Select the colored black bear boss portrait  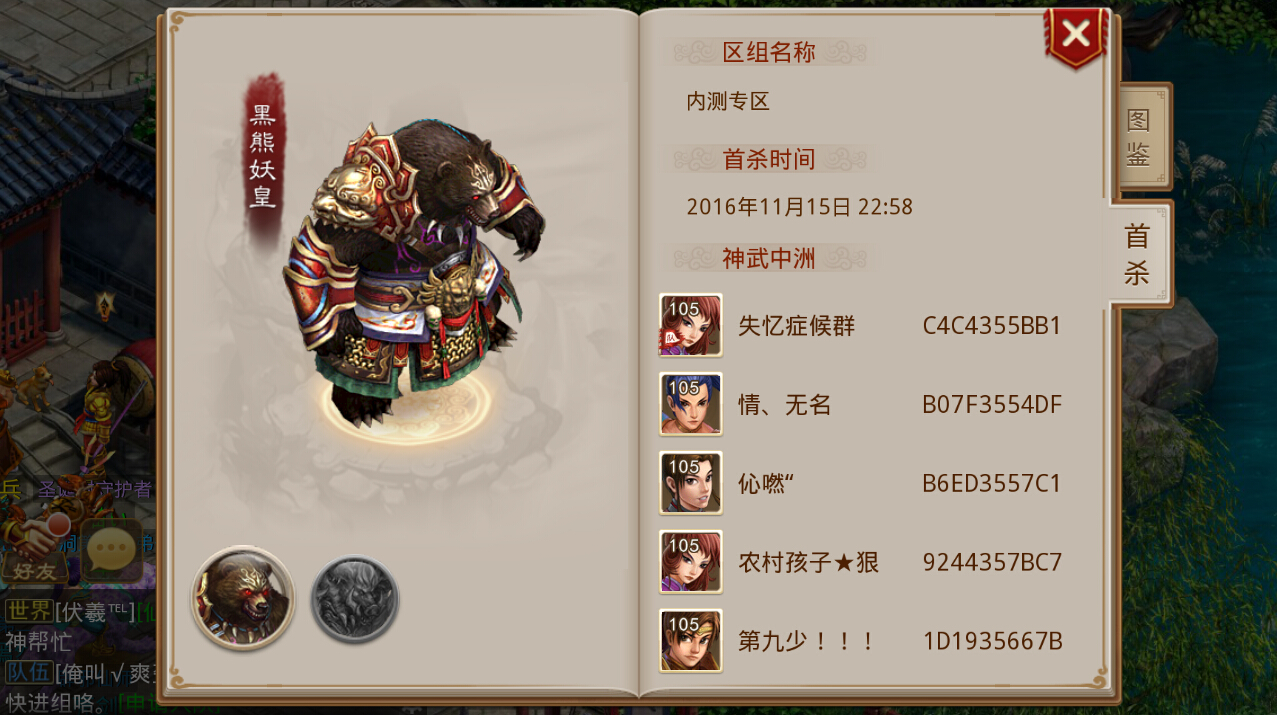[x=243, y=598]
